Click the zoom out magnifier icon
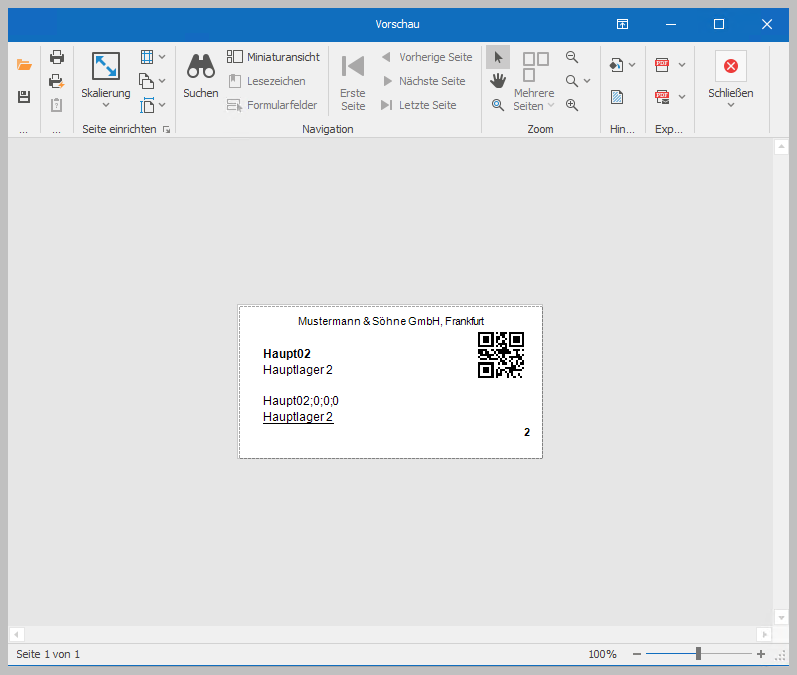Viewport: 797px width, 675px height. coord(572,57)
